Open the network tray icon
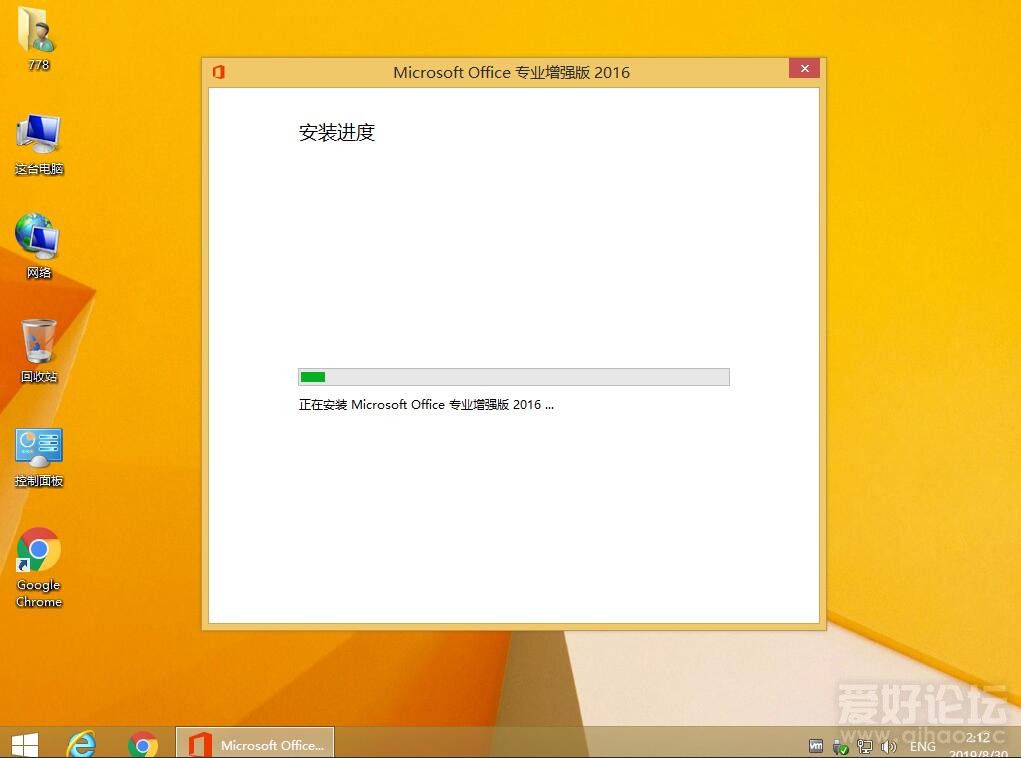 tap(865, 746)
